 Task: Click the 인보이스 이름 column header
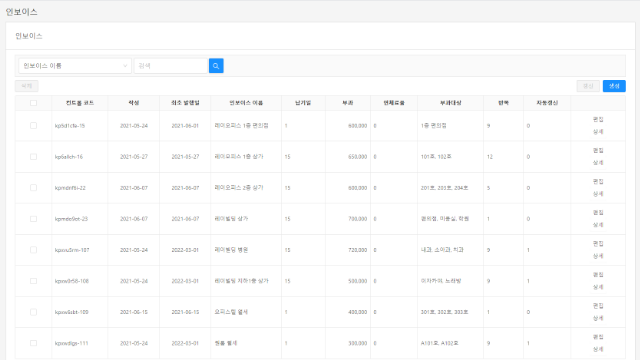pos(246,103)
